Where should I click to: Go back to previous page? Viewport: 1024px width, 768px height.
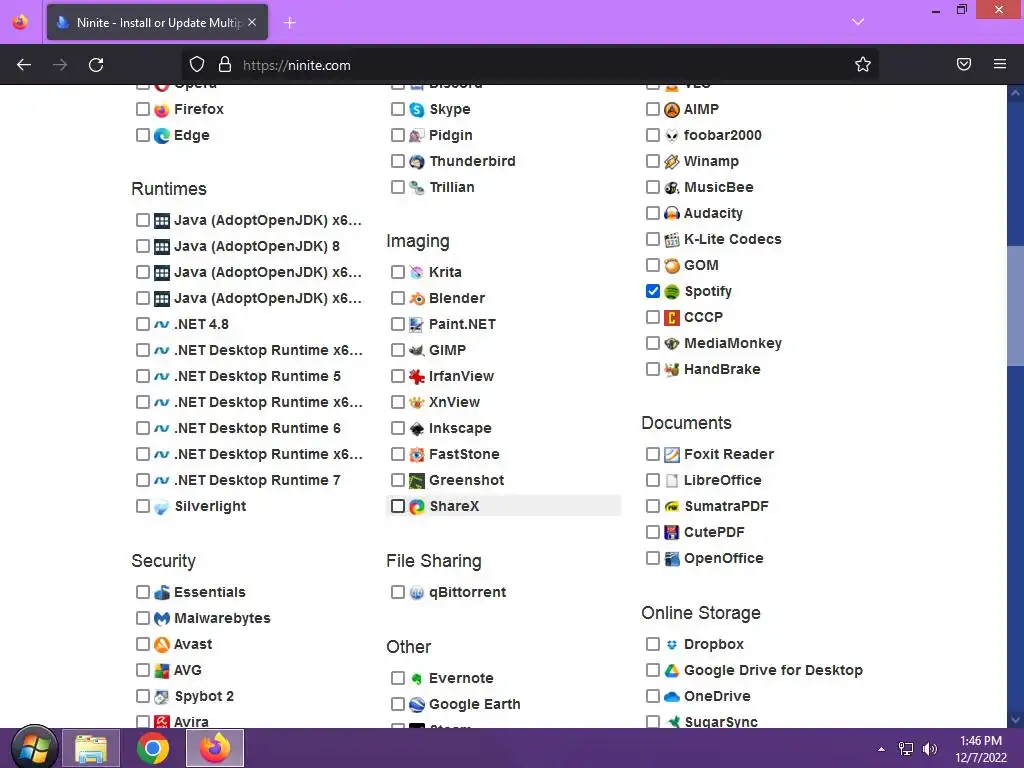click(x=24, y=65)
